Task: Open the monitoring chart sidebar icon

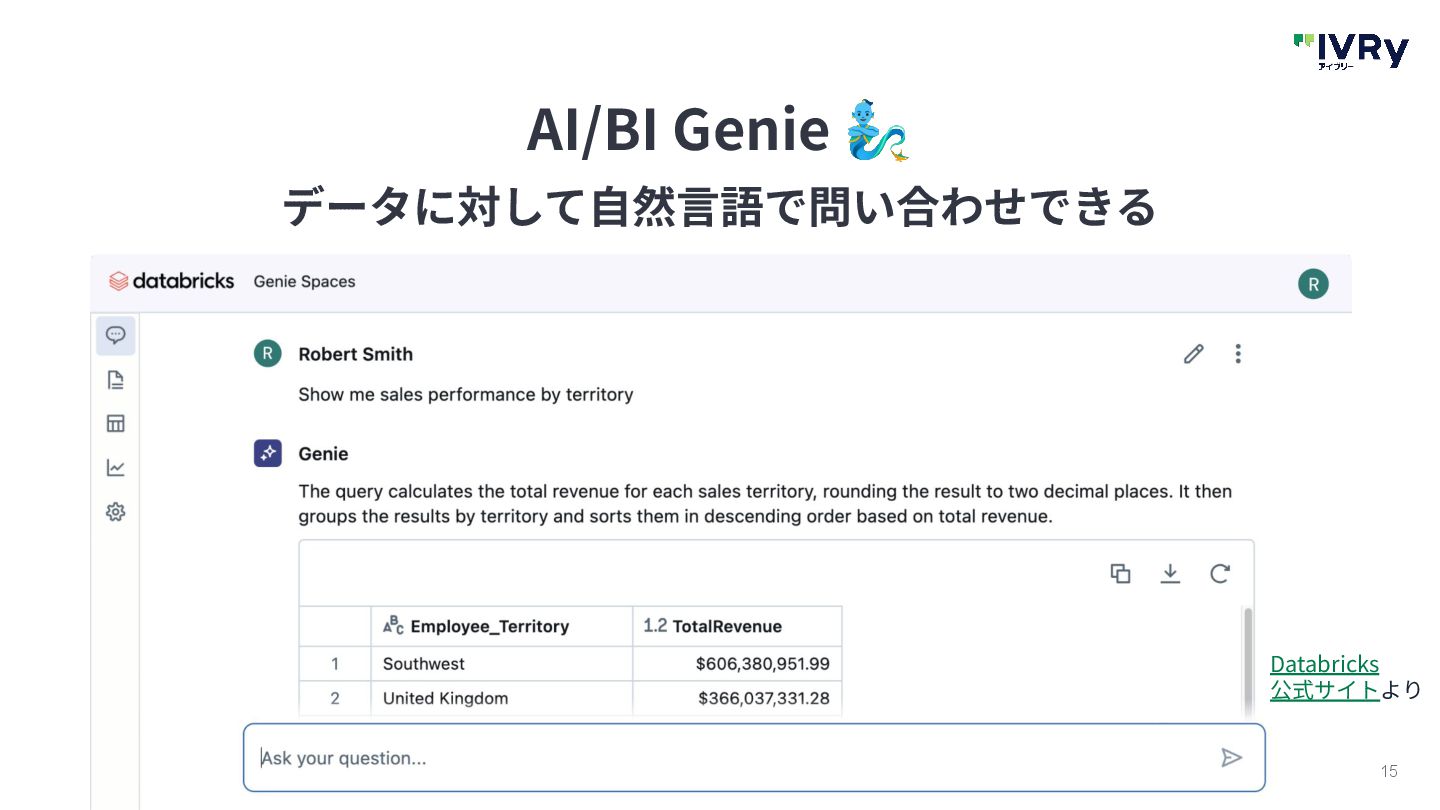Action: [115, 467]
